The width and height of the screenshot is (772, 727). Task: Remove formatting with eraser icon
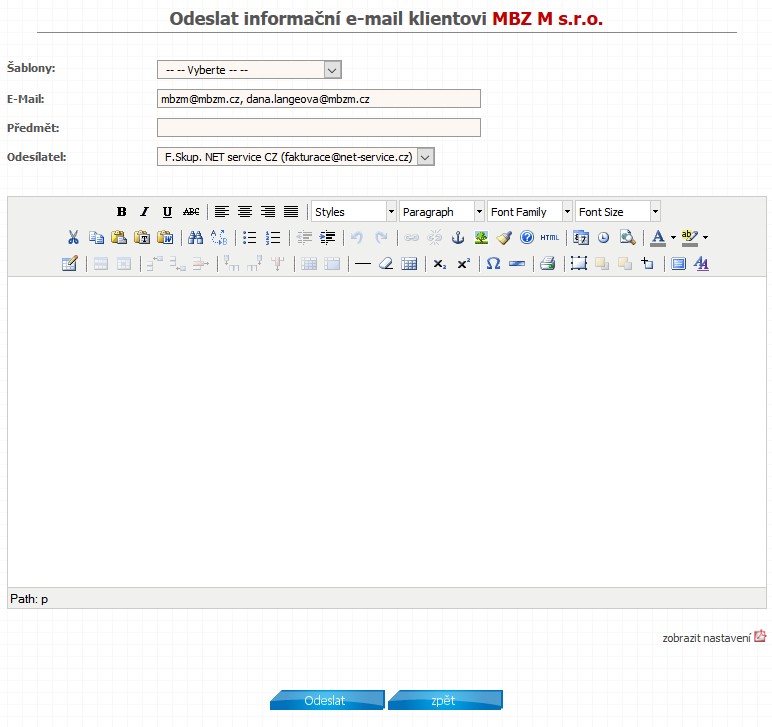point(386,263)
